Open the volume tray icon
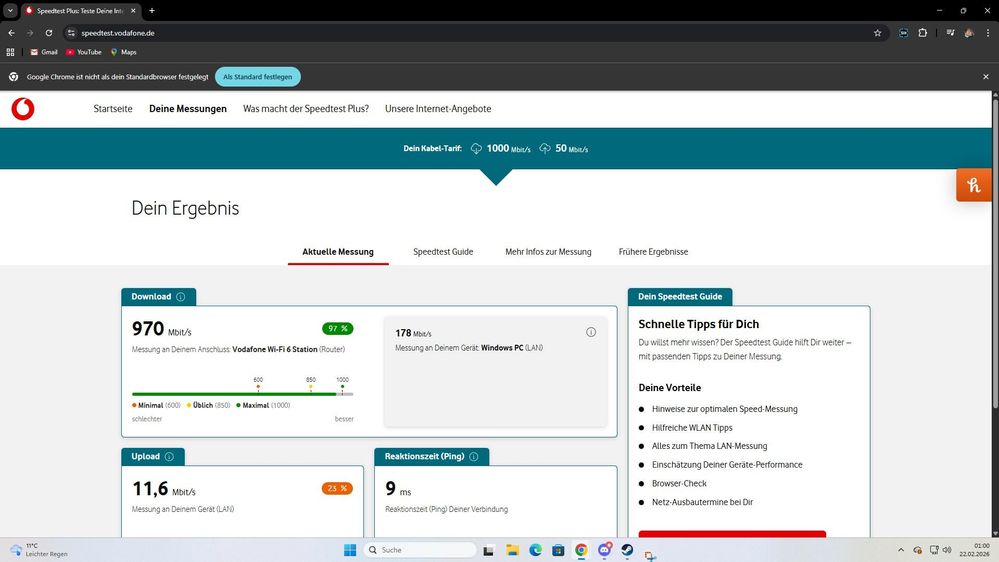 (947, 550)
